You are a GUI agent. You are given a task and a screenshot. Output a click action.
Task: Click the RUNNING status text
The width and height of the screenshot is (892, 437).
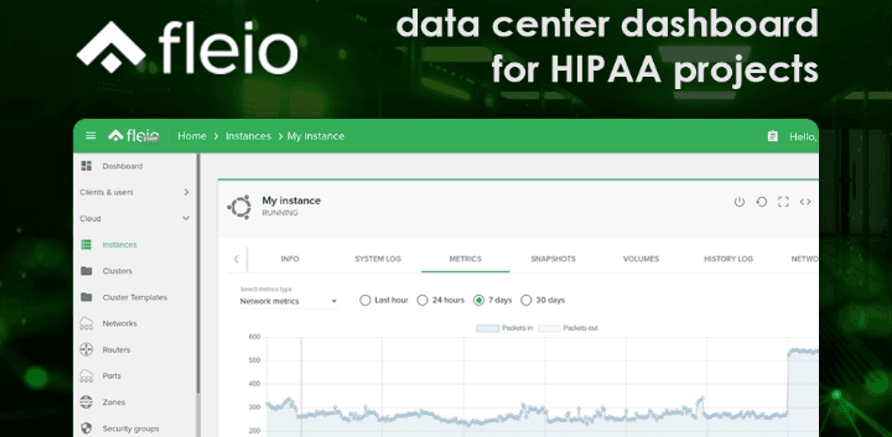(280, 213)
